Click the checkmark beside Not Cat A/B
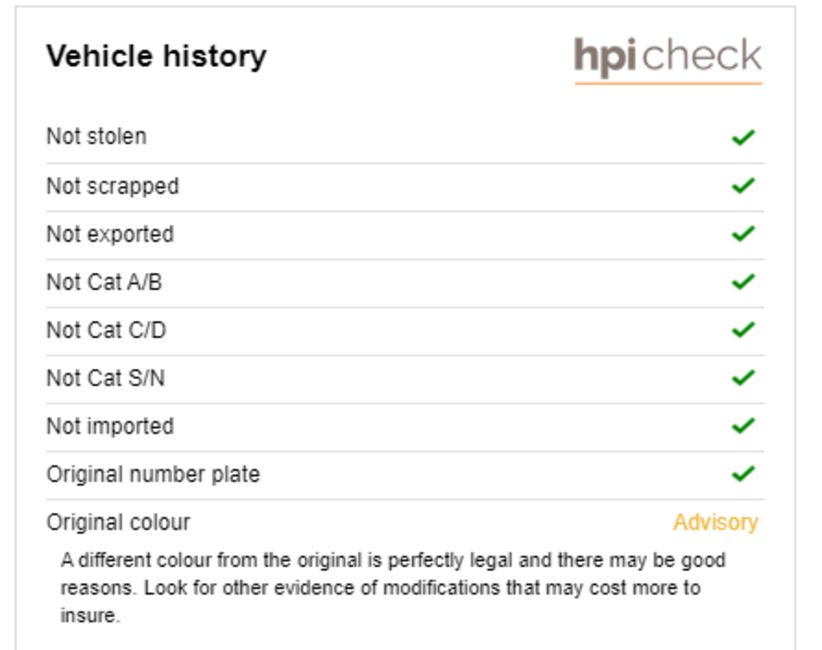This screenshot has height=650, width=822. click(743, 281)
